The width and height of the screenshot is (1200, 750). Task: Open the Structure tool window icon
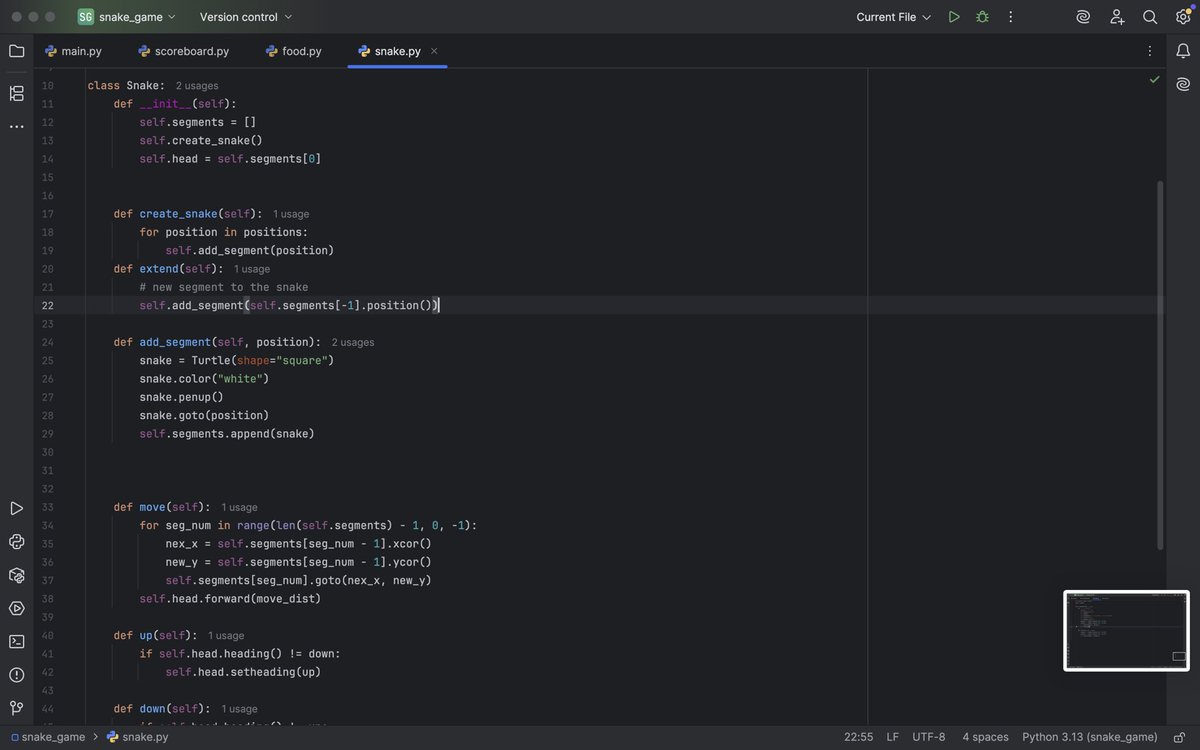click(x=16, y=93)
